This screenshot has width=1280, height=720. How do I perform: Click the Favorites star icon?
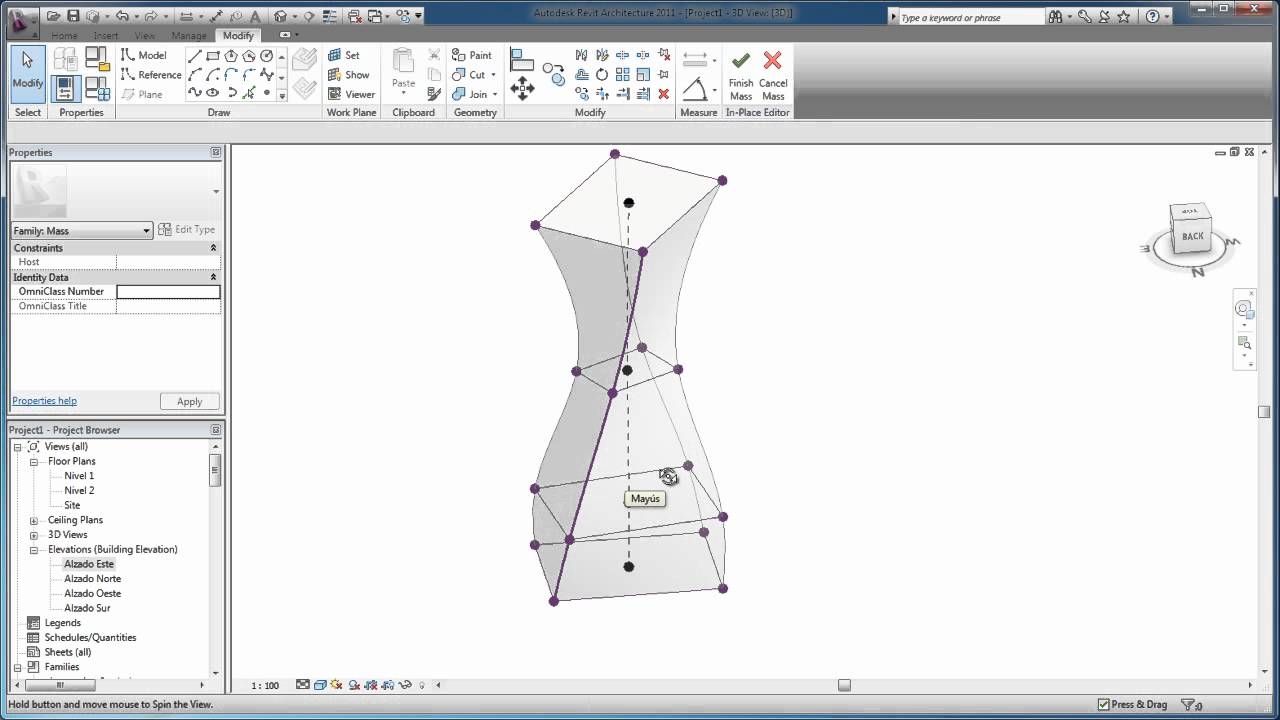1123,17
